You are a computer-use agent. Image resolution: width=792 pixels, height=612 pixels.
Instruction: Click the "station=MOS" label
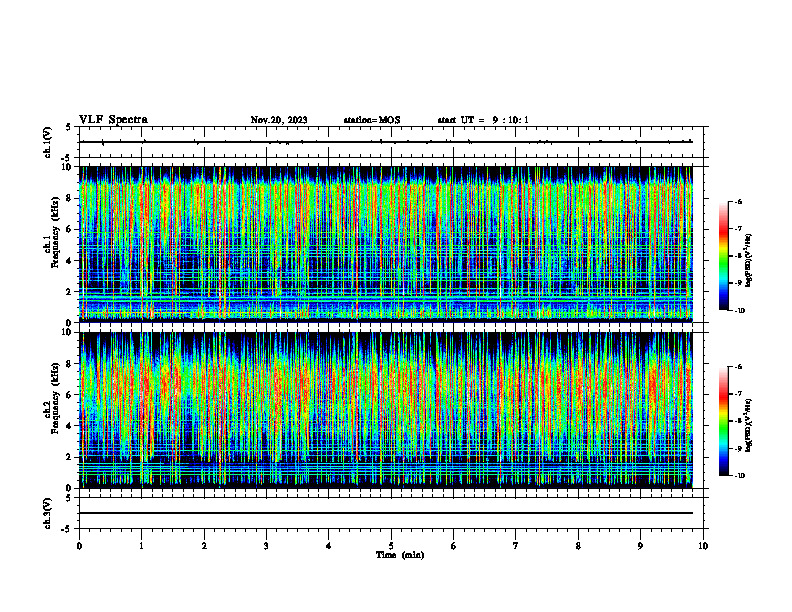pos(372,120)
